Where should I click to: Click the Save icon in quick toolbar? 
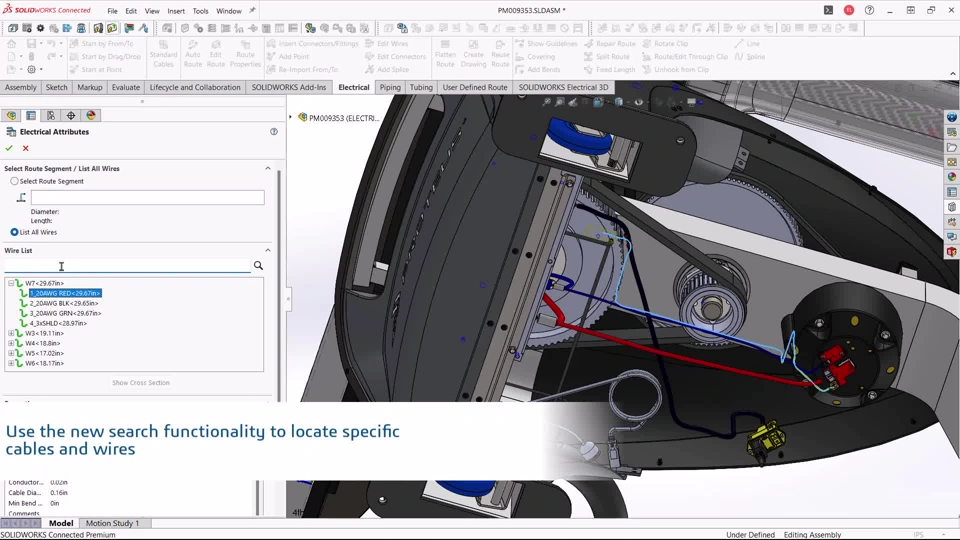coord(31,43)
